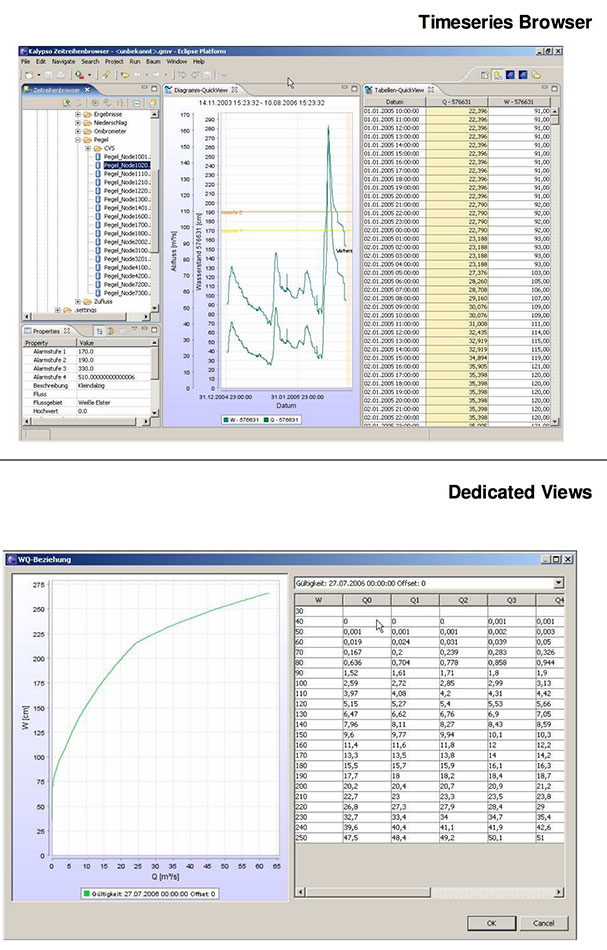The image size is (607, 950).
Task: Click the Save toolbar icon
Action: point(48,75)
